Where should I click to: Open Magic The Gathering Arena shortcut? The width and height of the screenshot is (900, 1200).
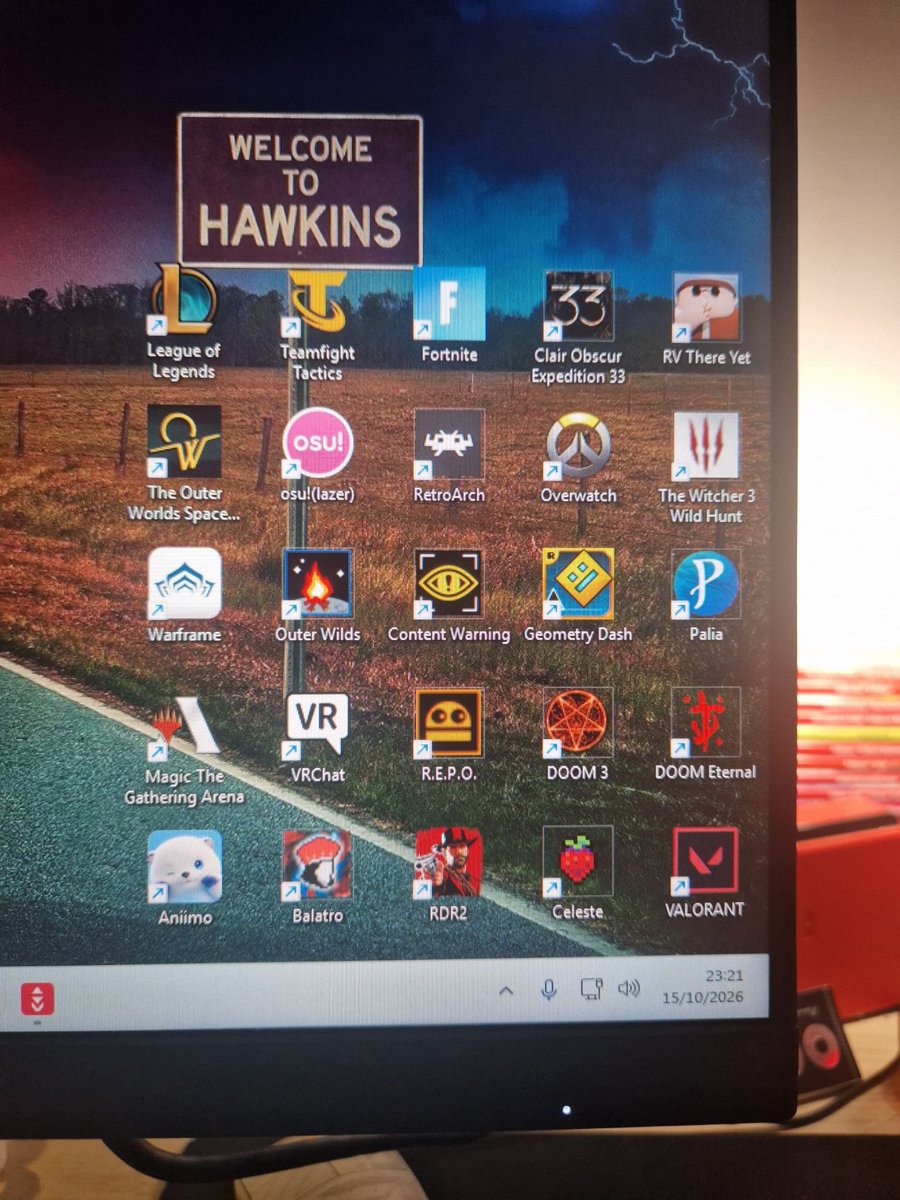click(184, 726)
